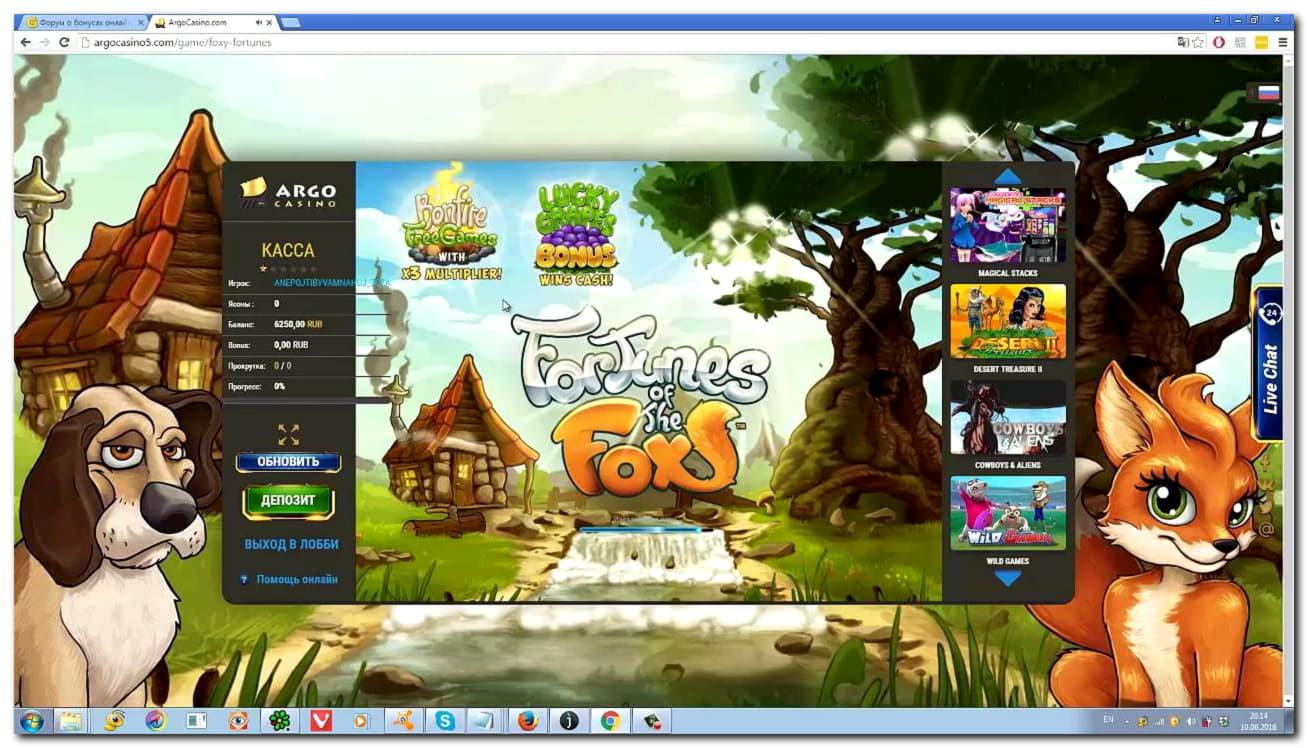Click the green ДЕПОЗИТ button
The width and height of the screenshot is (1308, 748).
click(x=288, y=501)
